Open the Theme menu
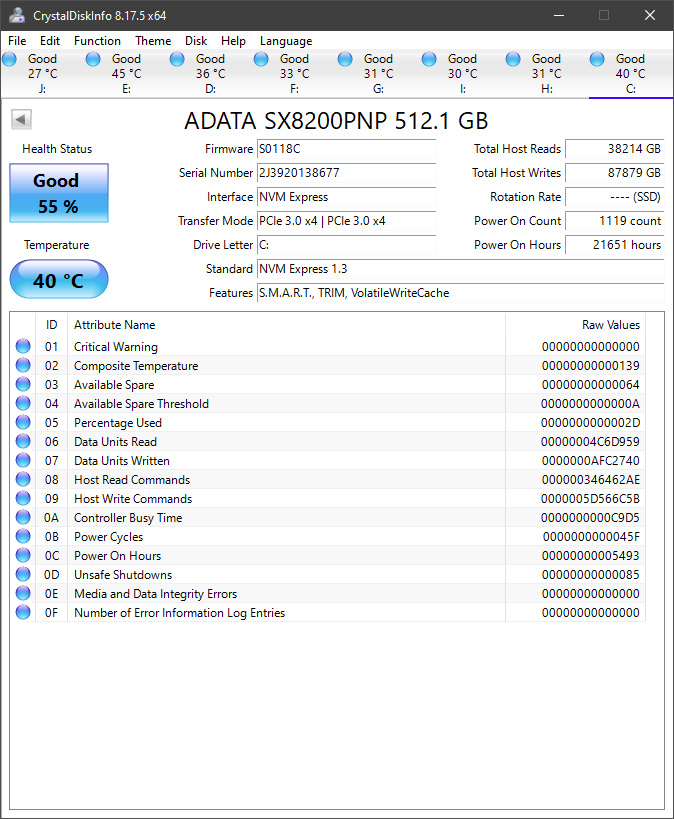Screen dimensions: 674x819 point(153,41)
